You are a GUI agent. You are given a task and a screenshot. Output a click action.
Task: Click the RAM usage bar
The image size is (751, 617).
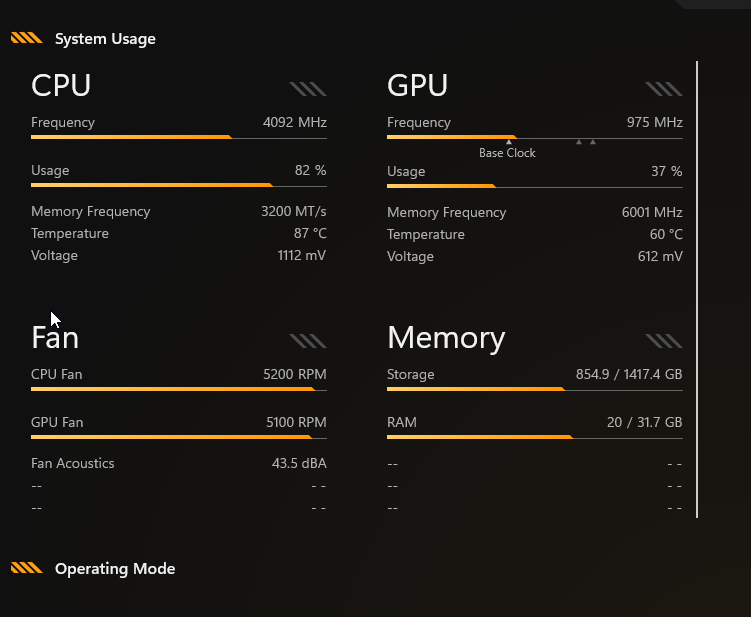click(535, 437)
